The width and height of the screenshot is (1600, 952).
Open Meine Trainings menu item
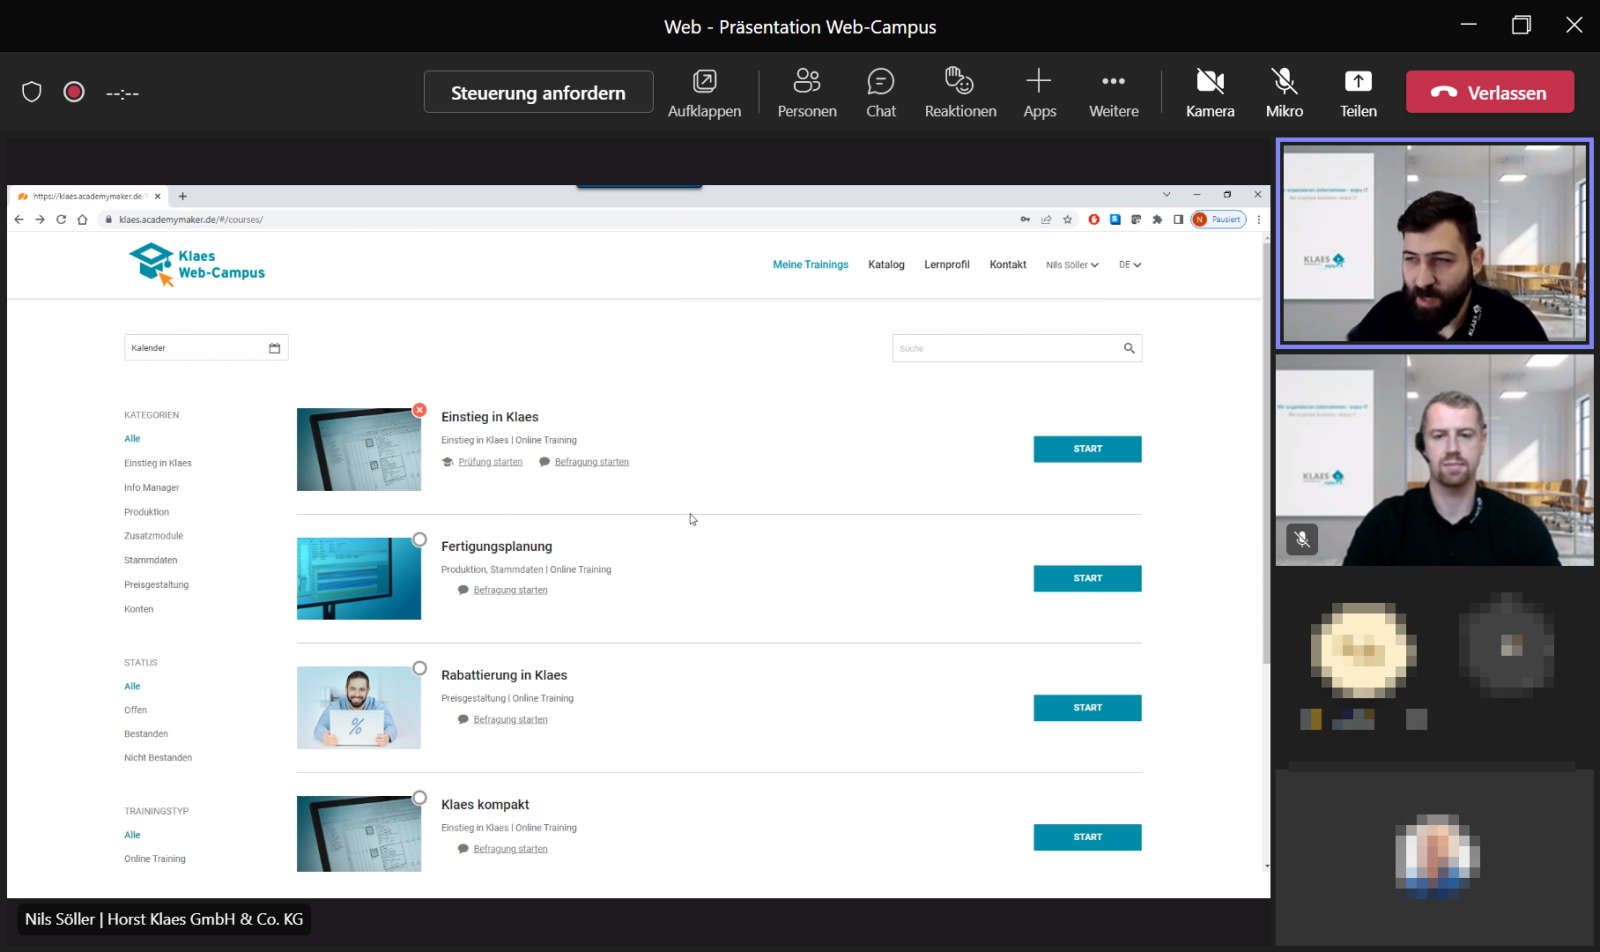[810, 265]
